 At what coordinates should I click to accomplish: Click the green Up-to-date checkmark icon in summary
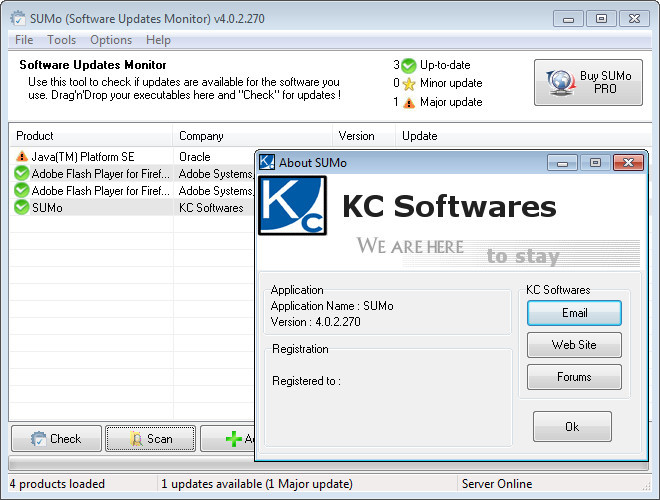tap(408, 65)
